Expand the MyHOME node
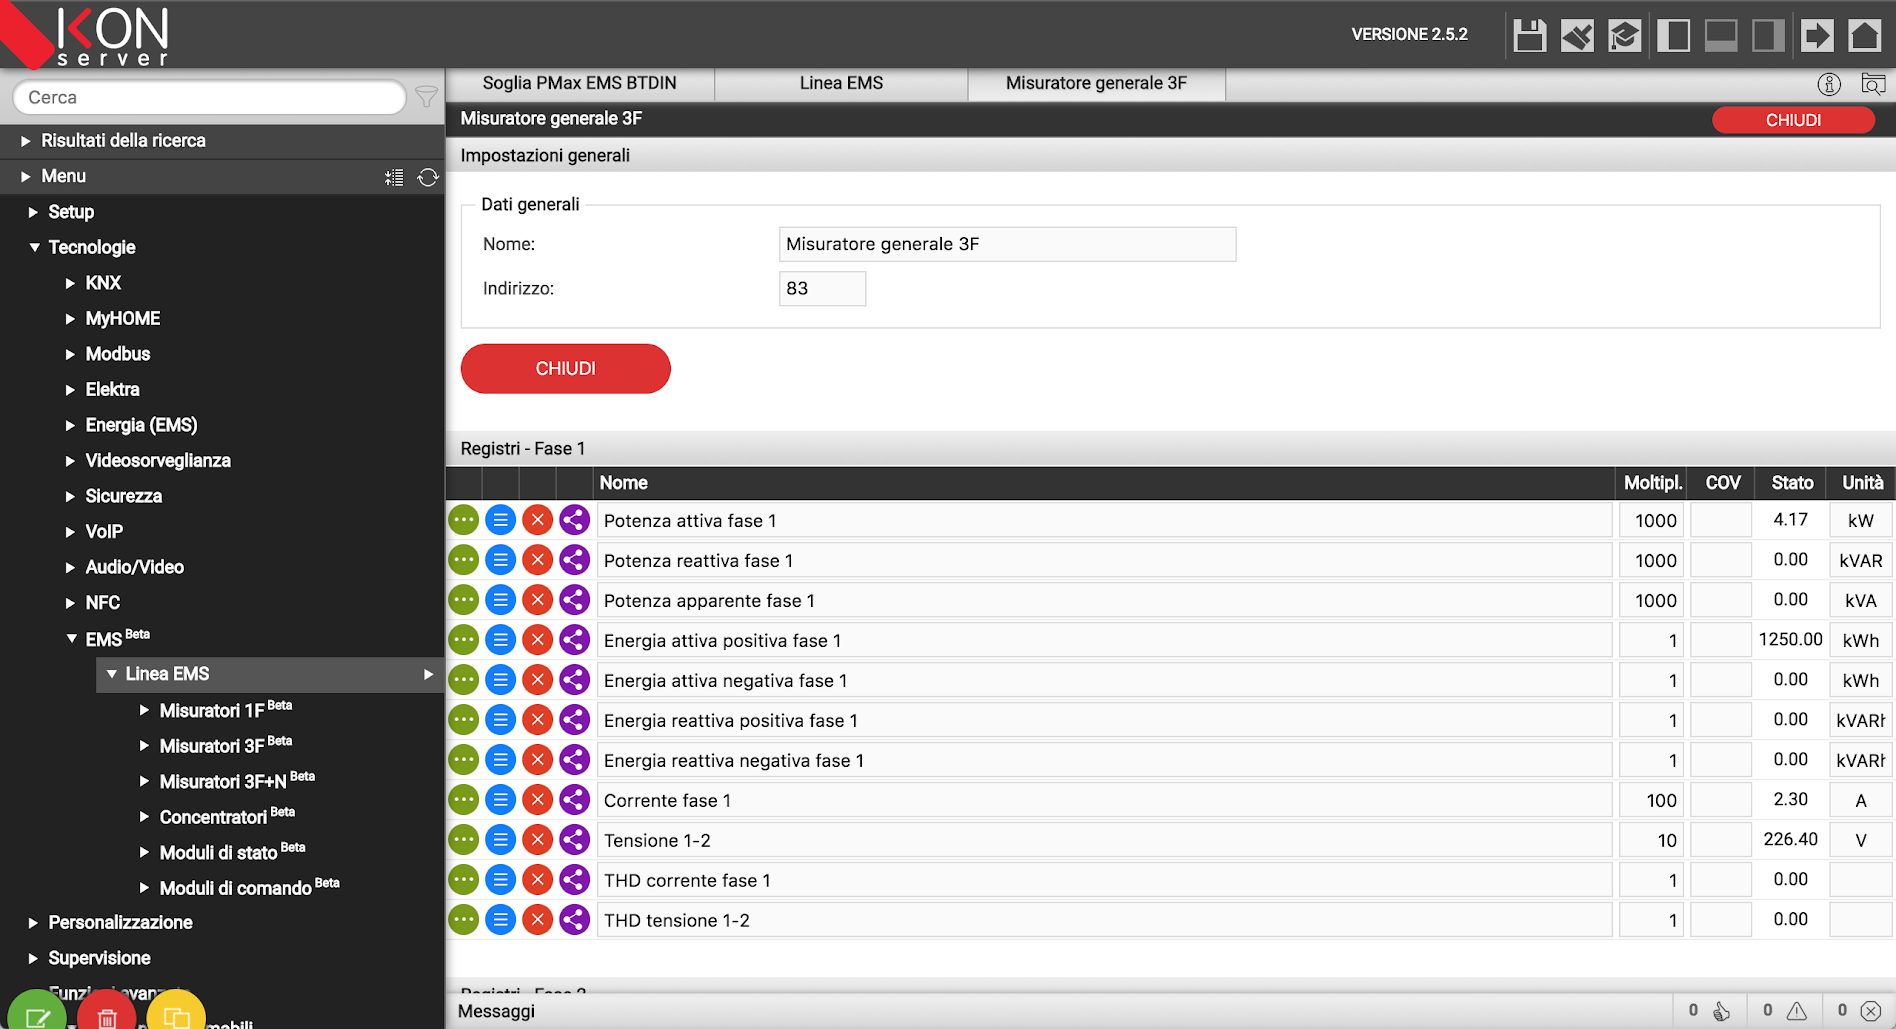The image size is (1896, 1029). click(70, 319)
